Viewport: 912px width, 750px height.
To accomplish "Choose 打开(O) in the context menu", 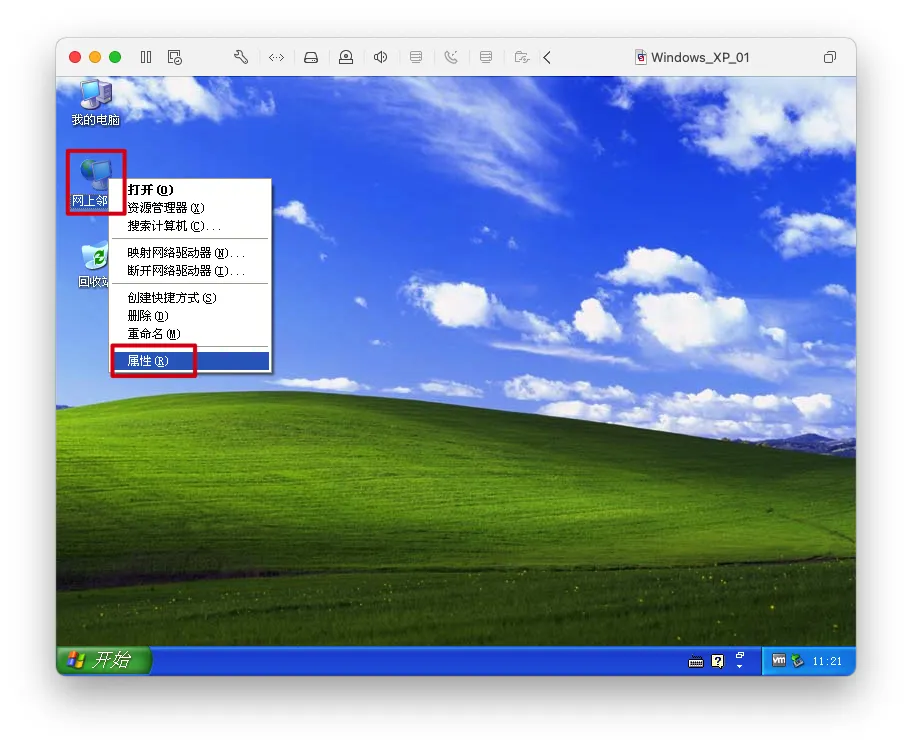I will tap(190, 190).
